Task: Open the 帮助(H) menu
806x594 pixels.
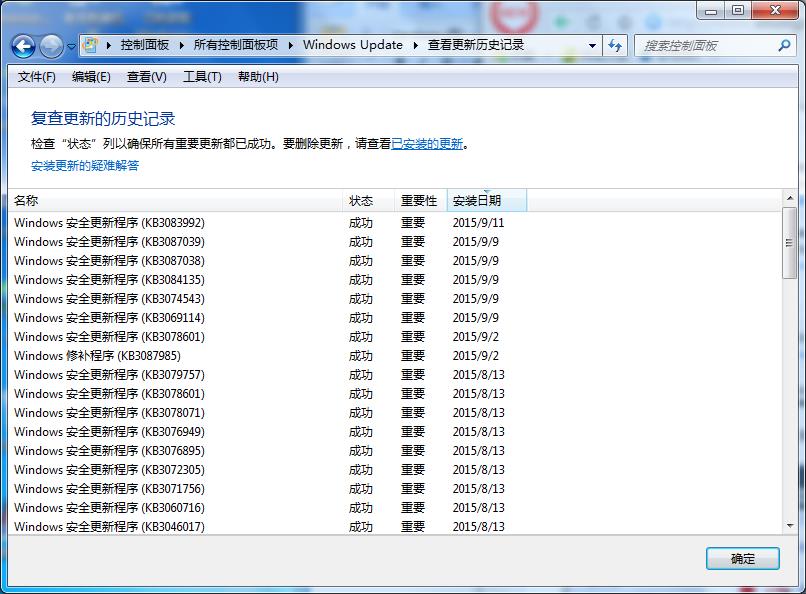Action: pyautogui.click(x=258, y=77)
